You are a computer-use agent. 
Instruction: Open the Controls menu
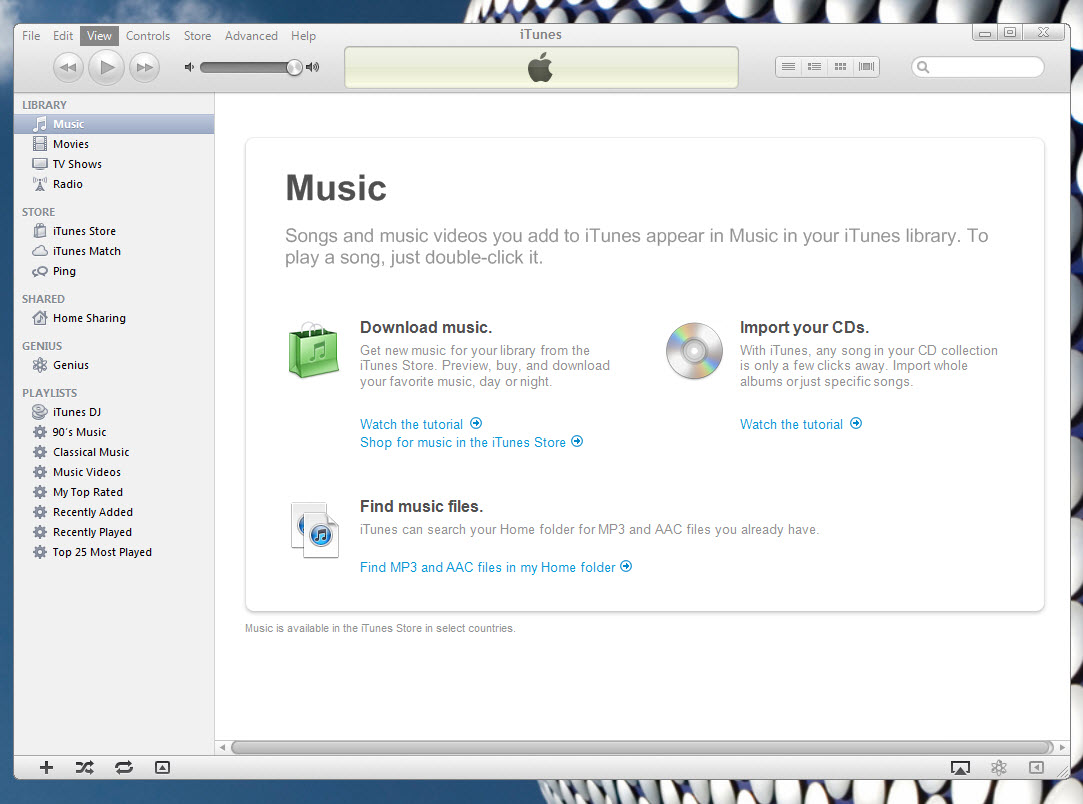pyautogui.click(x=148, y=36)
